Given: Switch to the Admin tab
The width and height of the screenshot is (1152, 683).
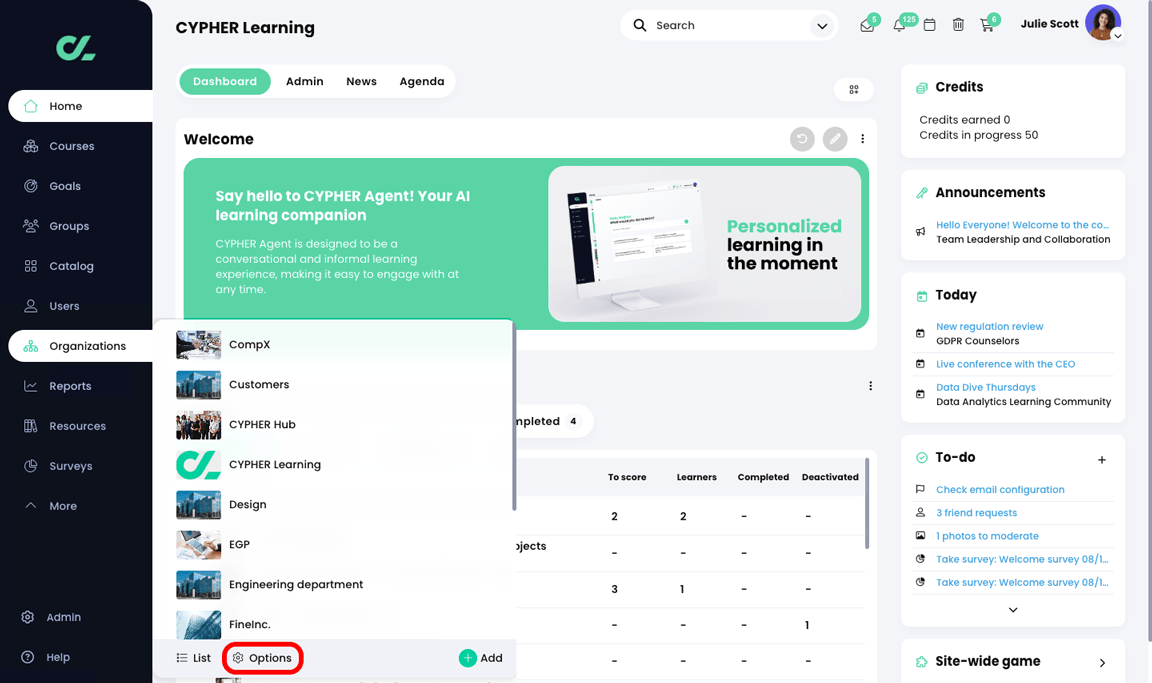Looking at the screenshot, I should coord(304,82).
